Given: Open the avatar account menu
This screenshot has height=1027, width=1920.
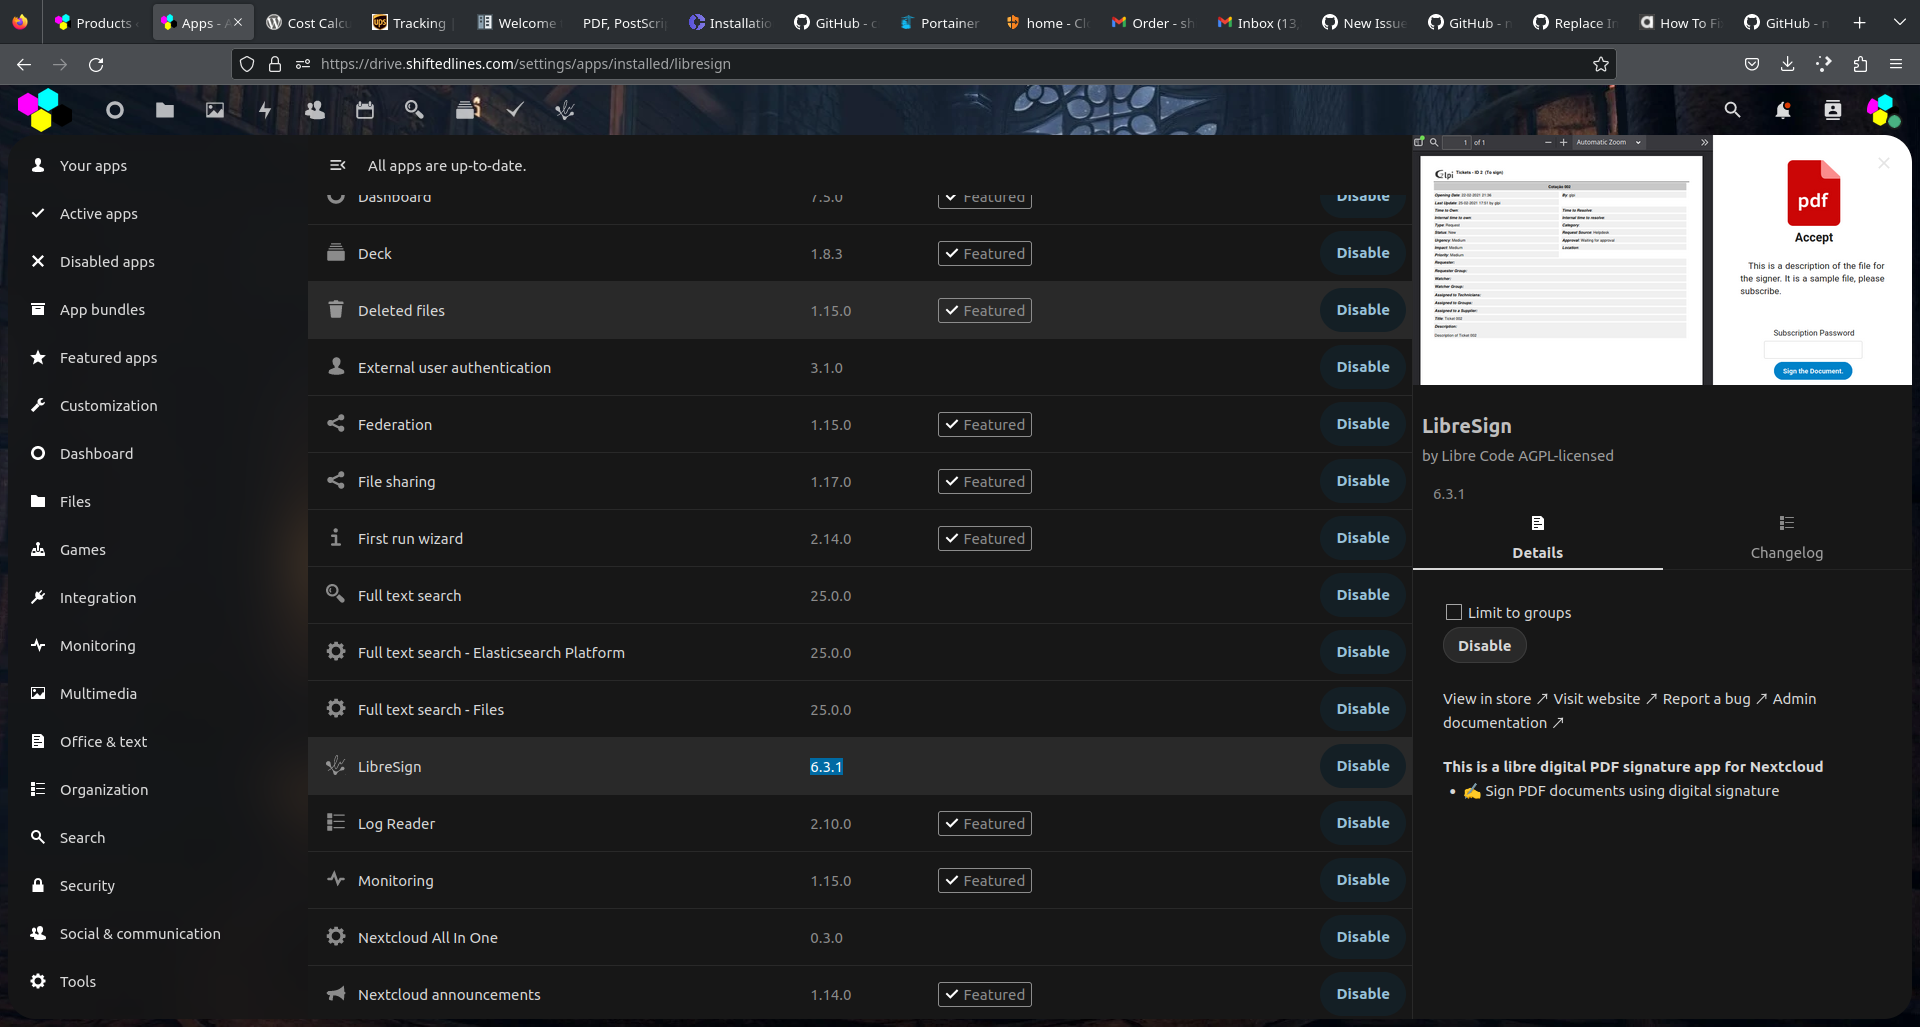Looking at the screenshot, I should coord(1884,110).
